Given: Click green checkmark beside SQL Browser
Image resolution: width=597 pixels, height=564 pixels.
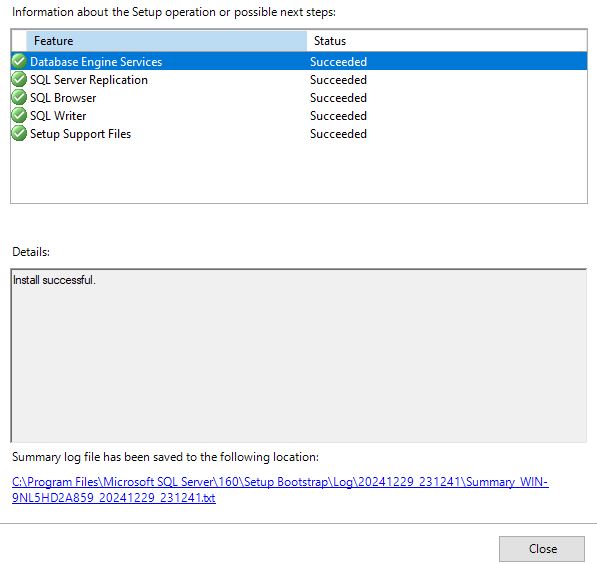Looking at the screenshot, I should 19,97.
